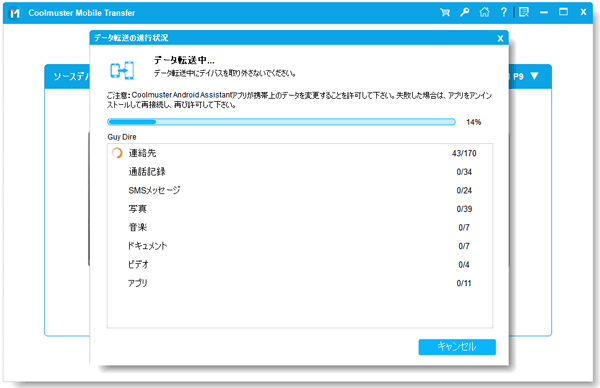Click the Coolmuster Mobile Transfer title text
This screenshot has height=388, width=600.
(x=82, y=13)
